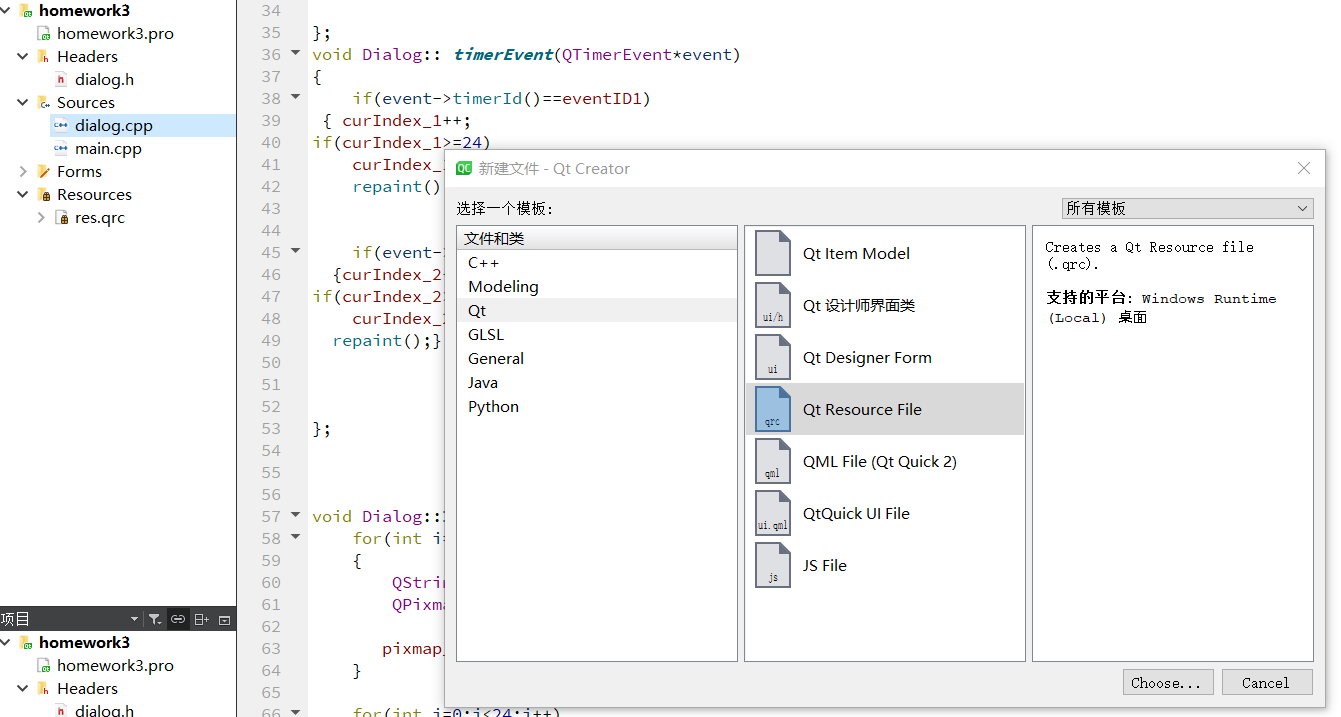Viewport: 1341px width, 717px height.
Task: Click the res.qrc lock file icon
Action: [62, 218]
